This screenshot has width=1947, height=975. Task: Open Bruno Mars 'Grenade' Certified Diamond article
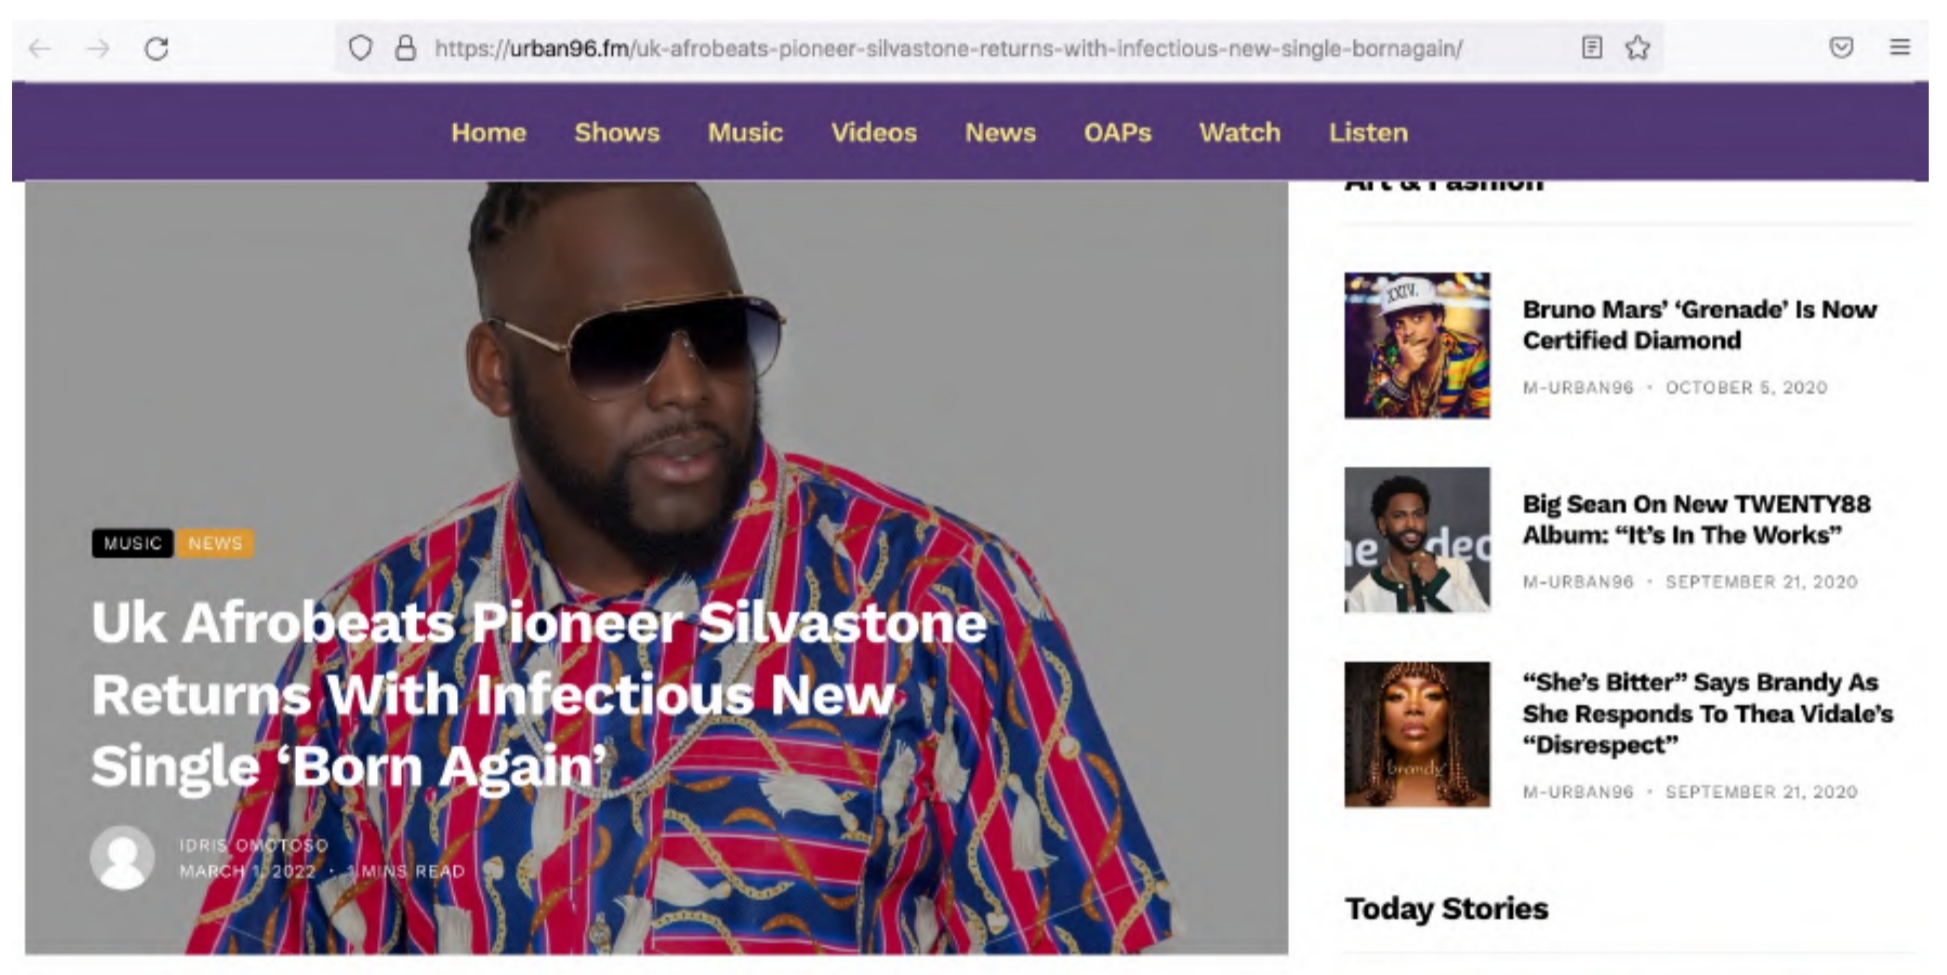[x=1699, y=325]
